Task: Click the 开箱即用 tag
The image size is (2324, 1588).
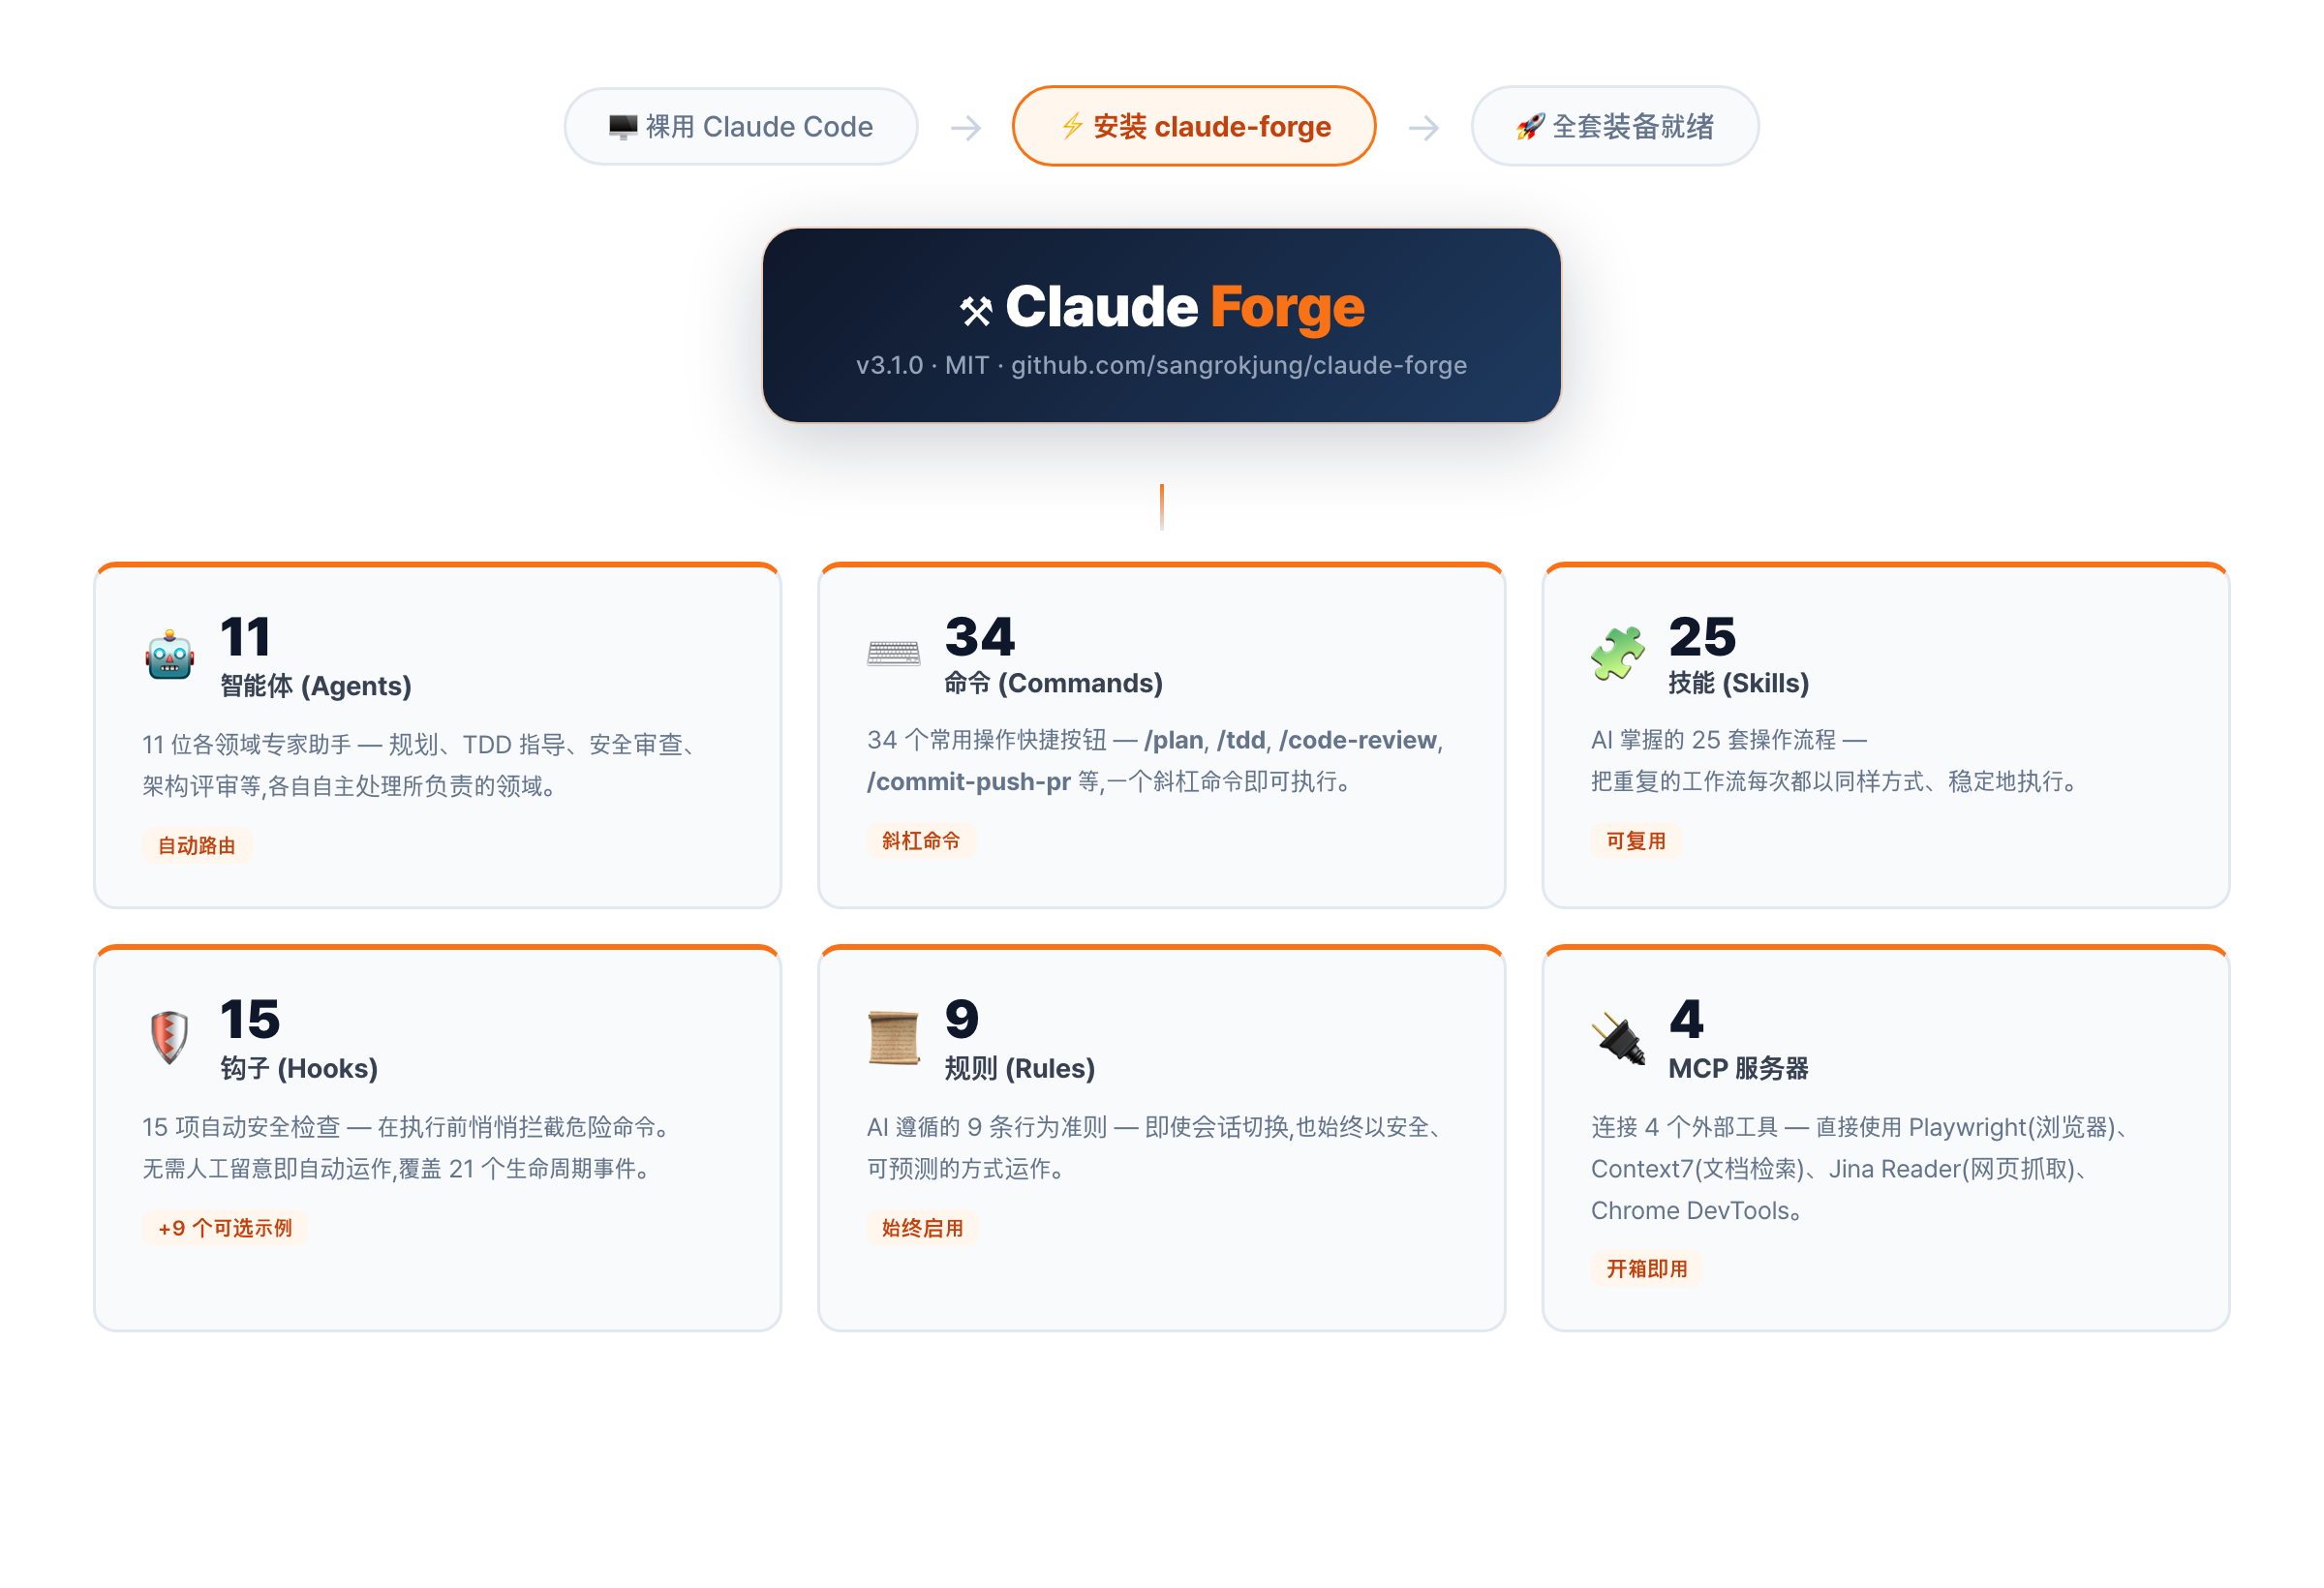Action: 1647,1269
